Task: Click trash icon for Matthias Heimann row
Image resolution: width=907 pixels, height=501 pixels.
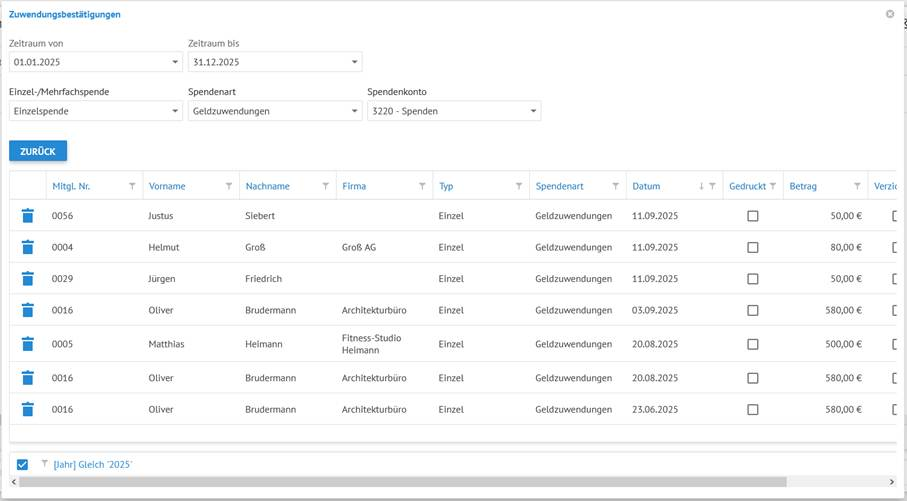Action: (28, 344)
